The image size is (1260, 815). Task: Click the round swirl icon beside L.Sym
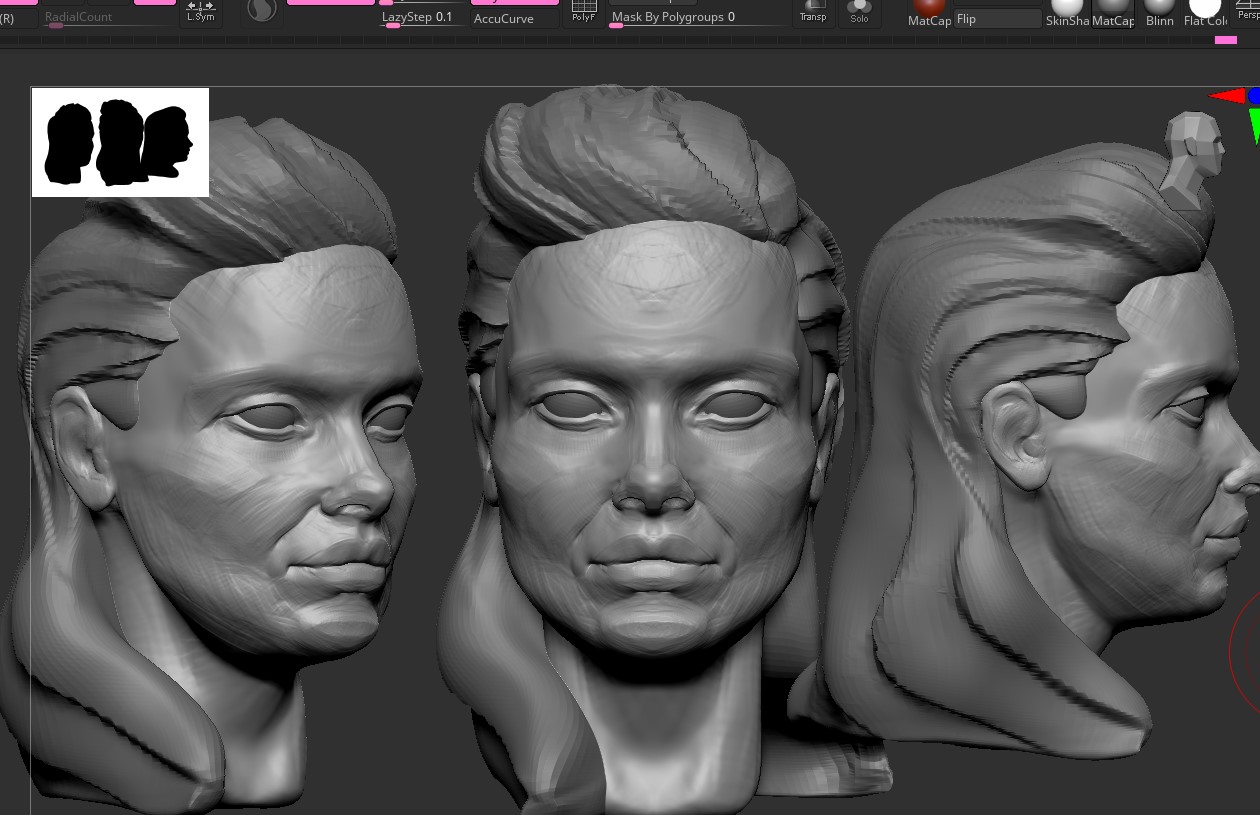point(261,11)
